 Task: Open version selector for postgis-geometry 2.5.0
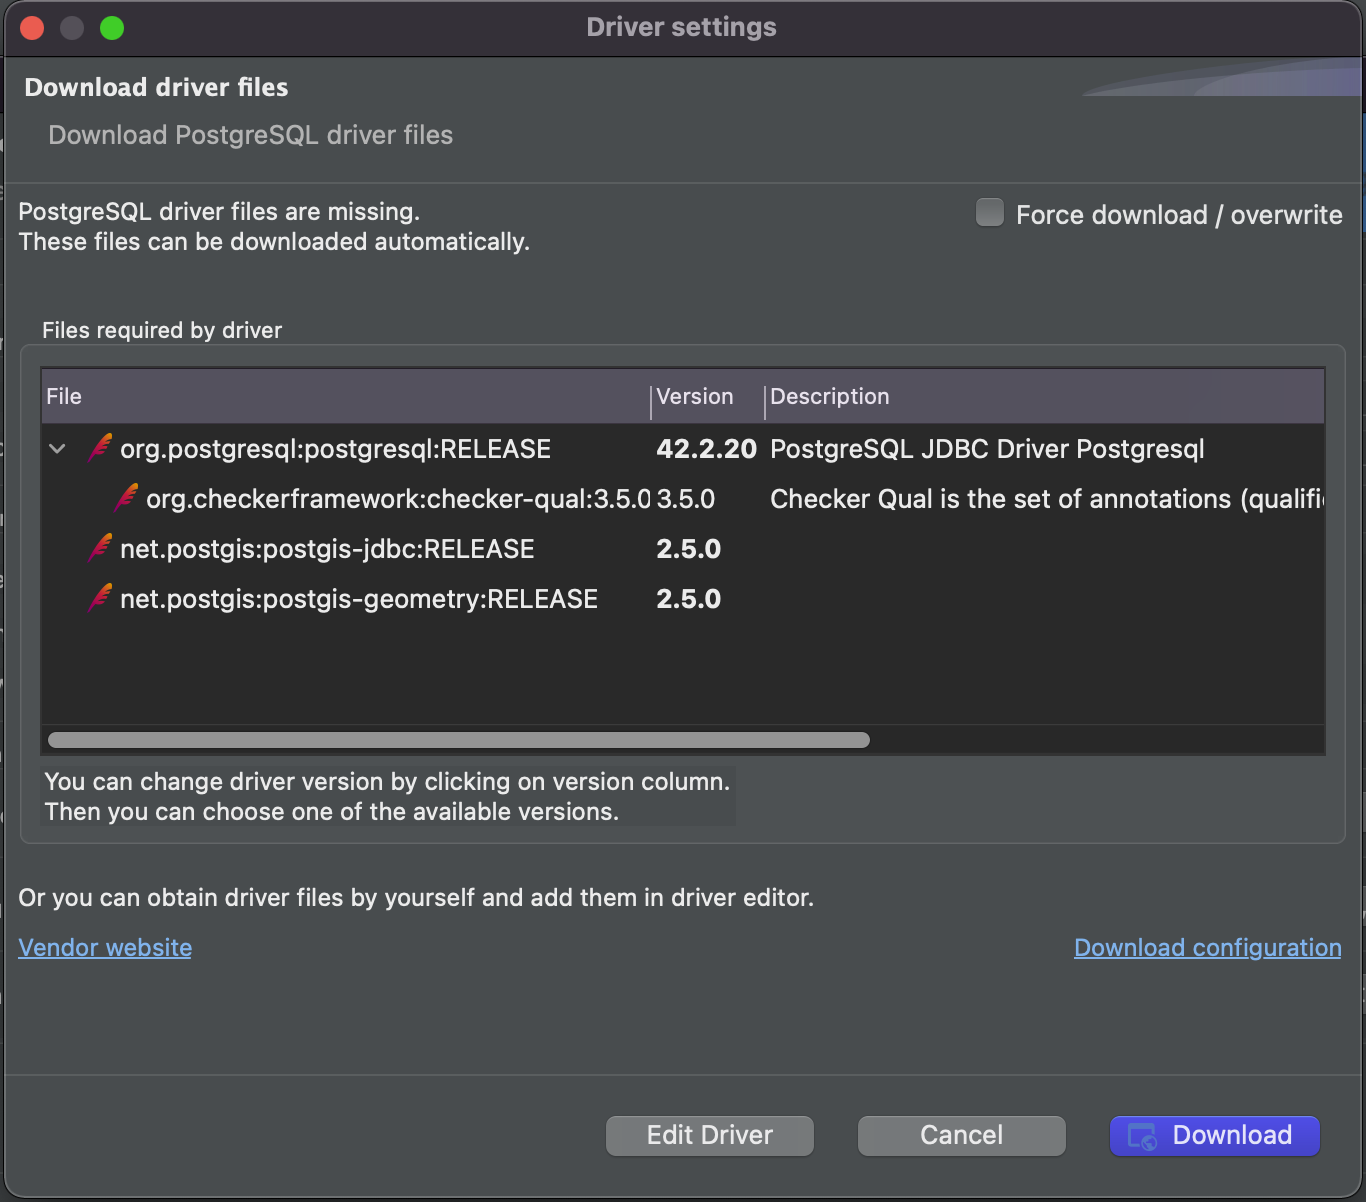(688, 599)
